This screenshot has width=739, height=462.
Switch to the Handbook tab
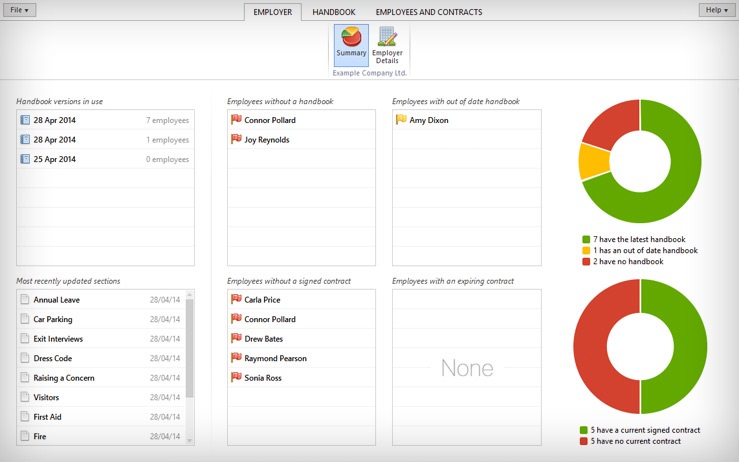click(333, 12)
